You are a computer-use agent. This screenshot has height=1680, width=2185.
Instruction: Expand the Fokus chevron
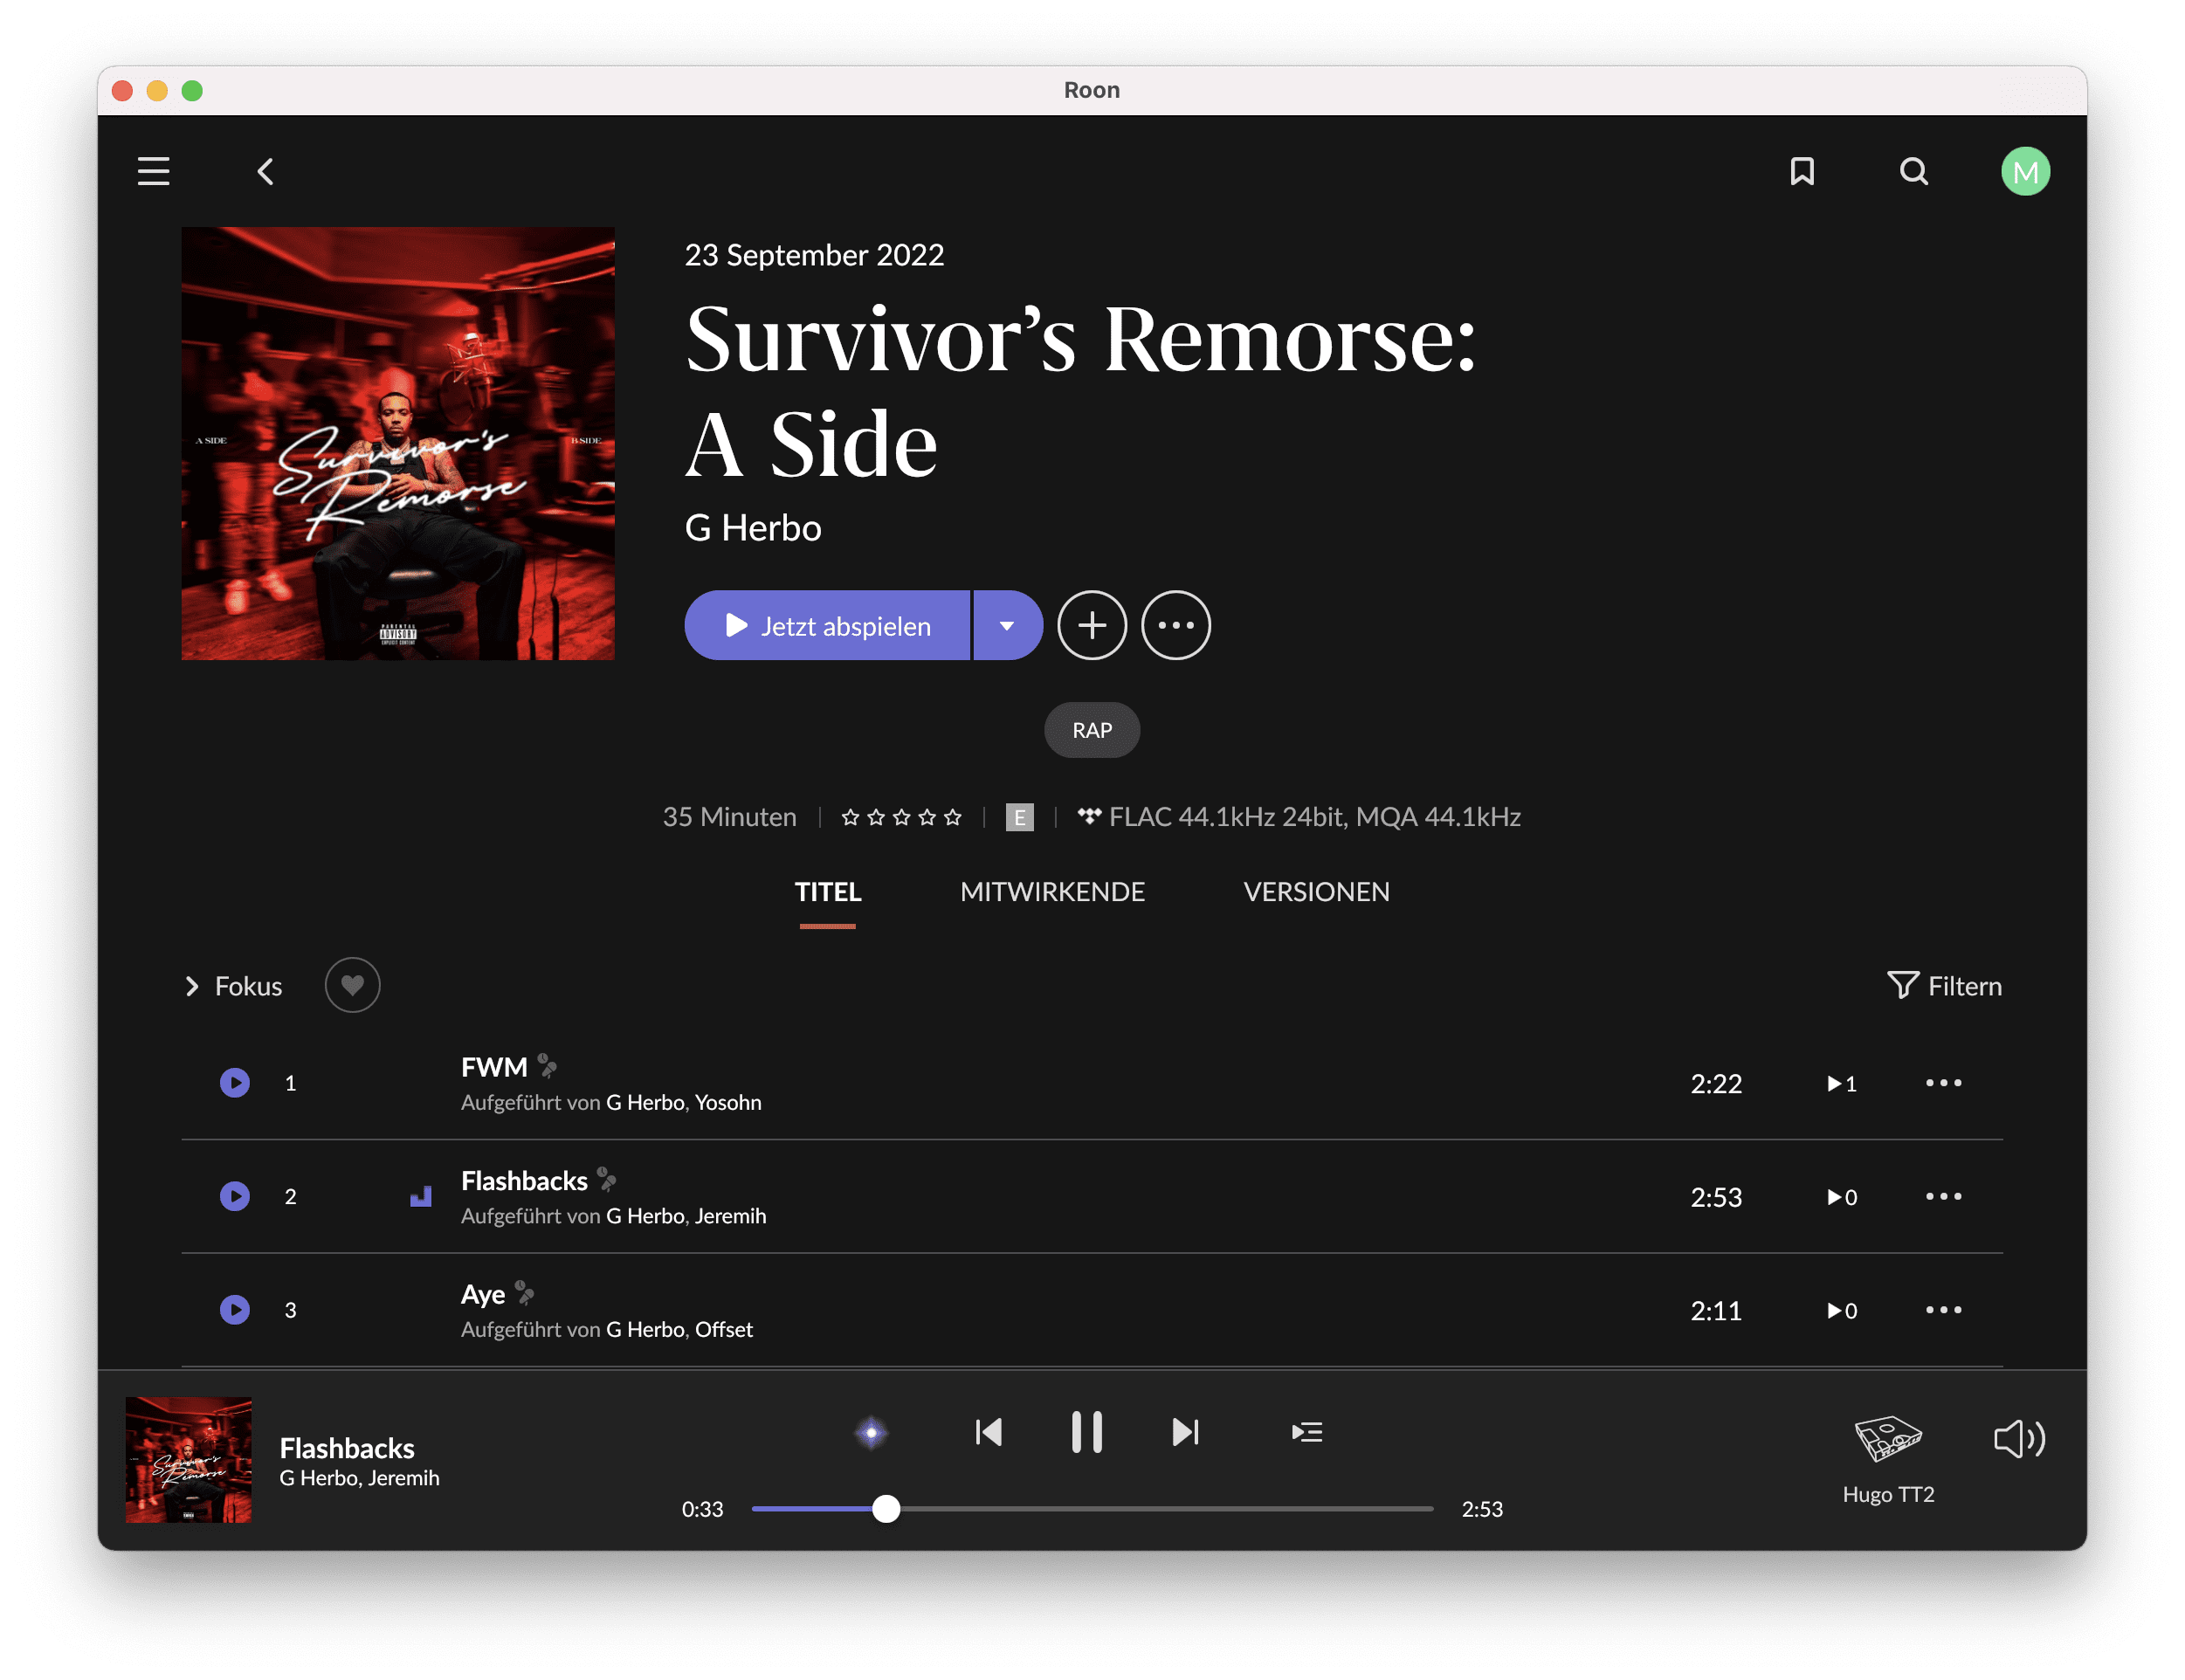coord(192,986)
